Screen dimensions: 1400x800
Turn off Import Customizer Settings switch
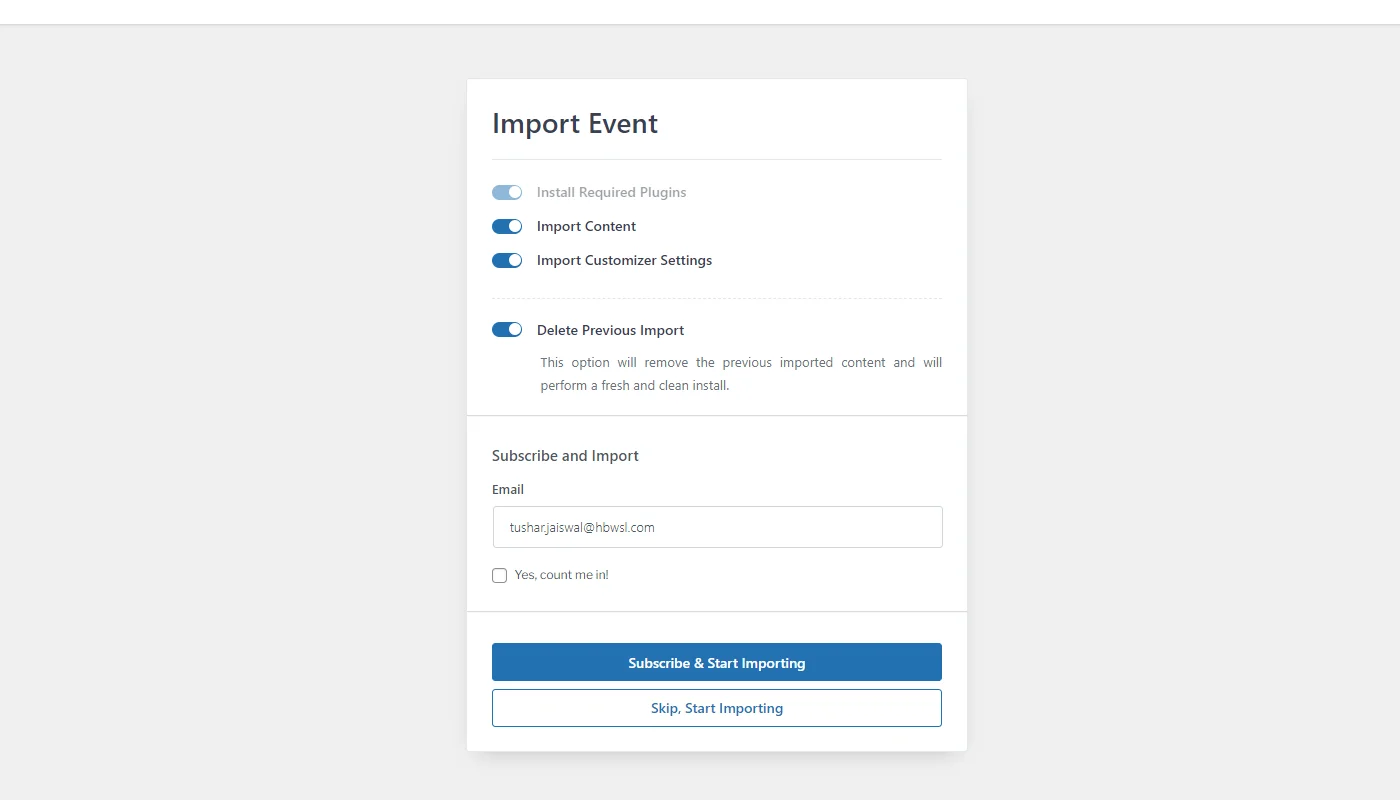click(x=507, y=260)
